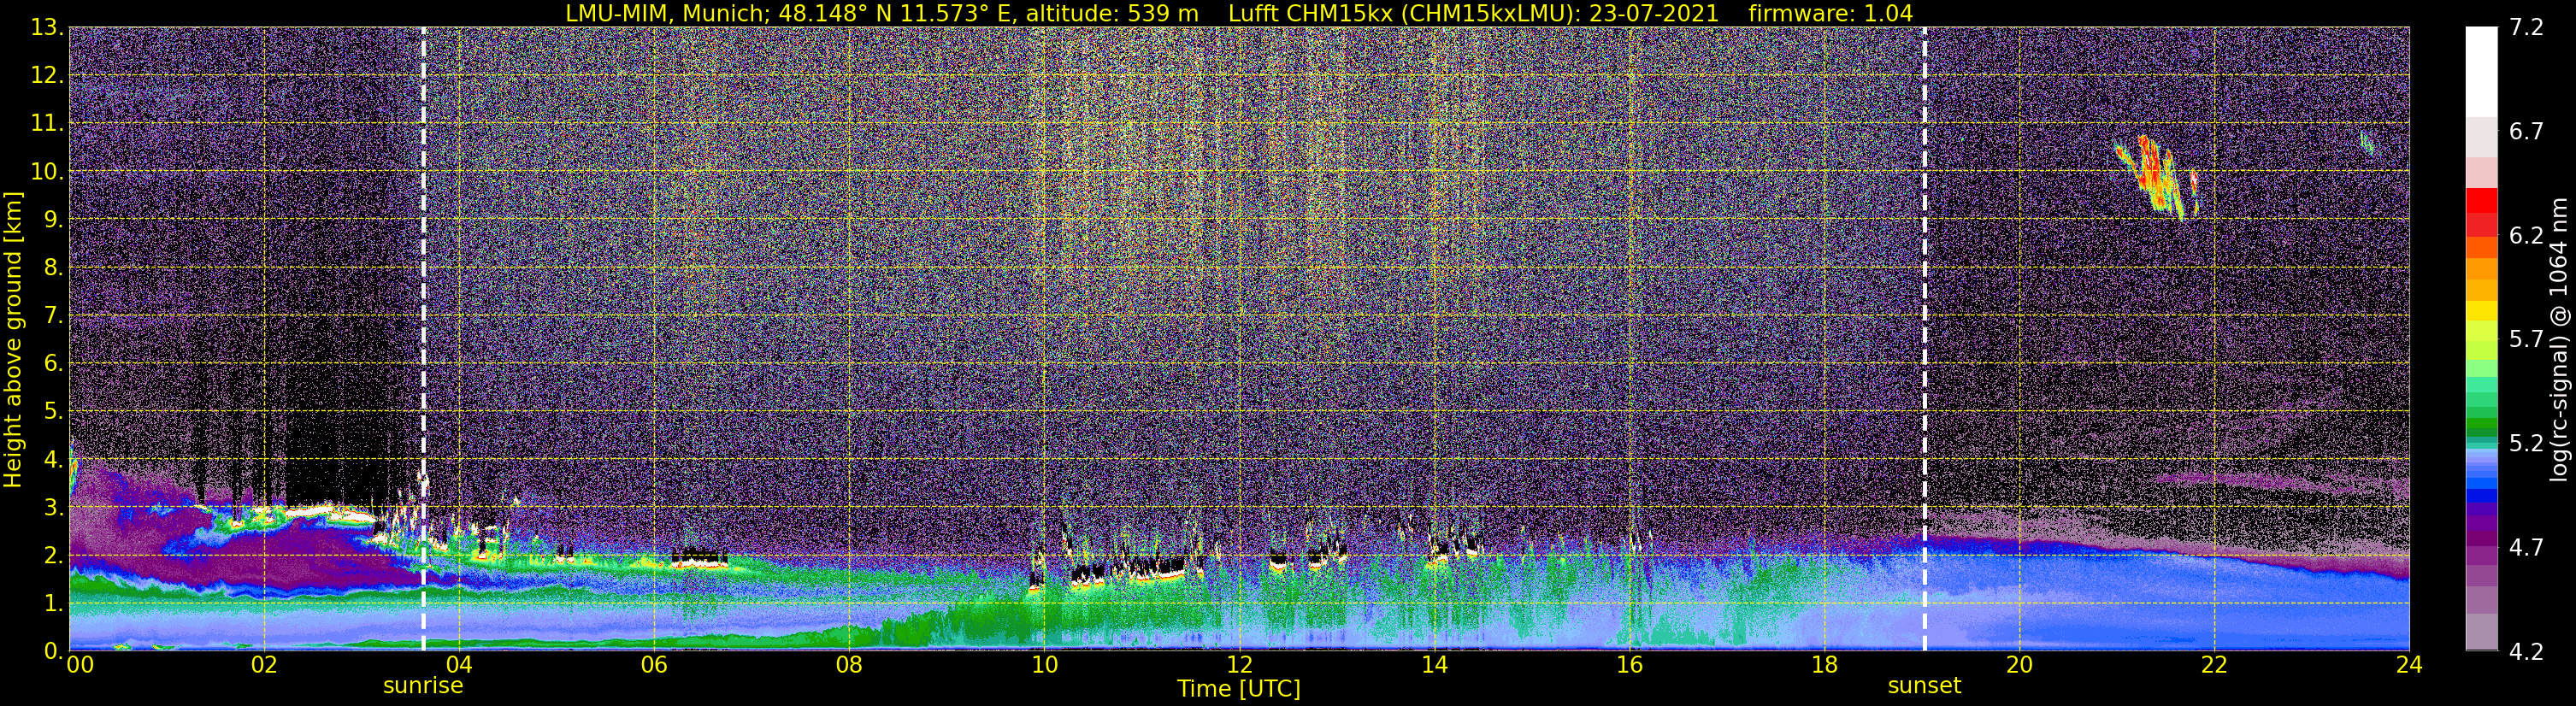
Task: Click the colorbar label 'log(rc-signal) @ 1064 nm'
Action: [2558, 339]
